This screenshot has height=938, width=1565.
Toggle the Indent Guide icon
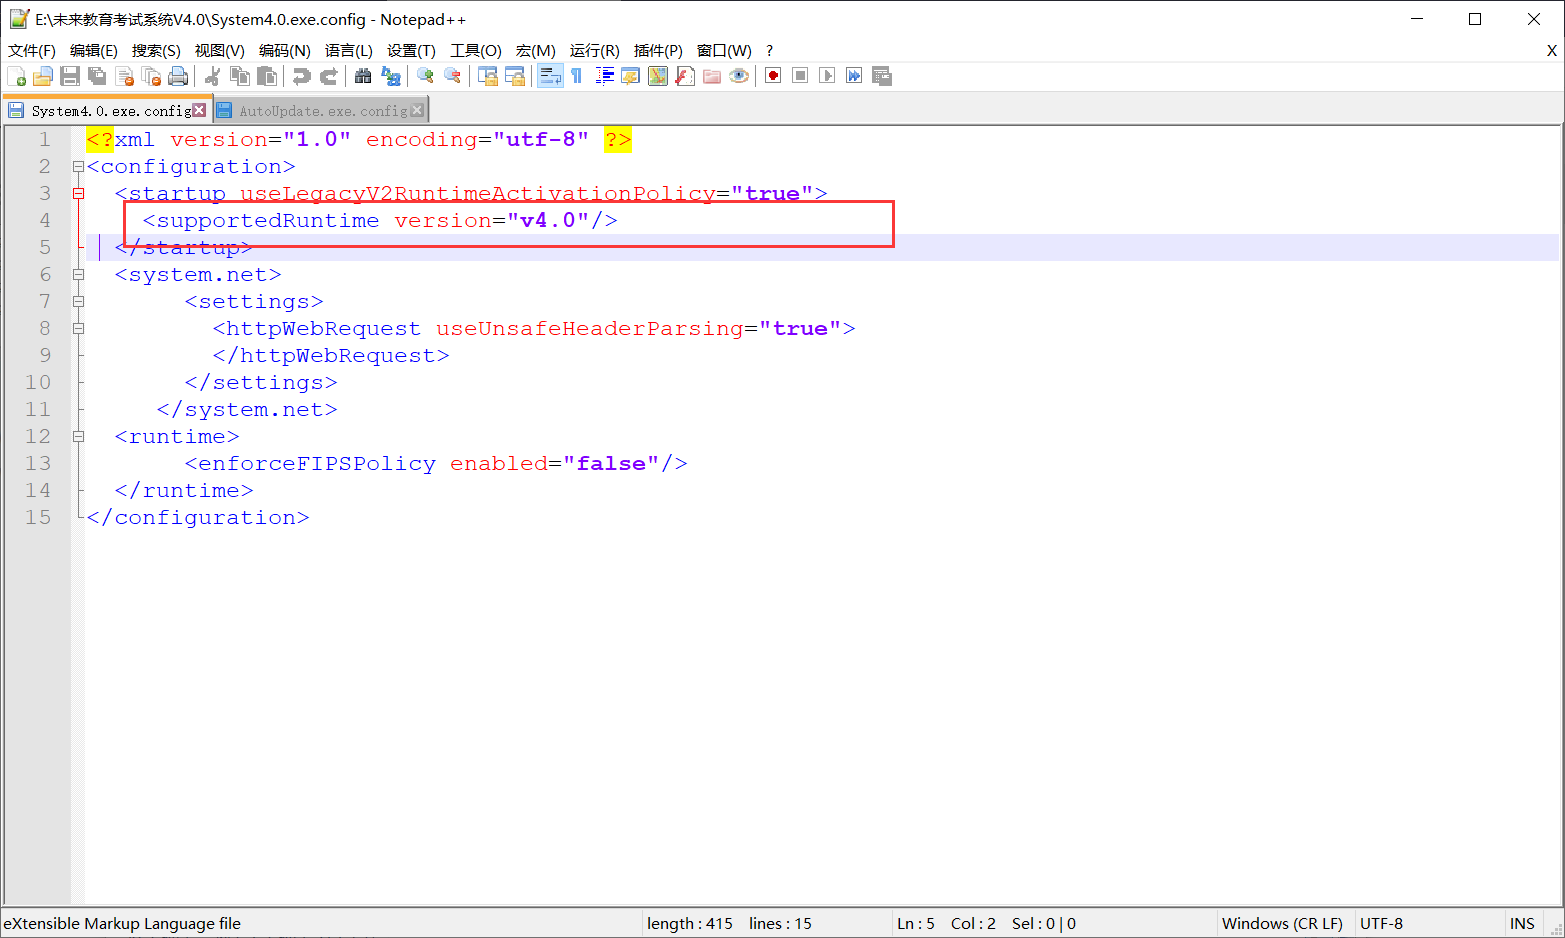604,76
